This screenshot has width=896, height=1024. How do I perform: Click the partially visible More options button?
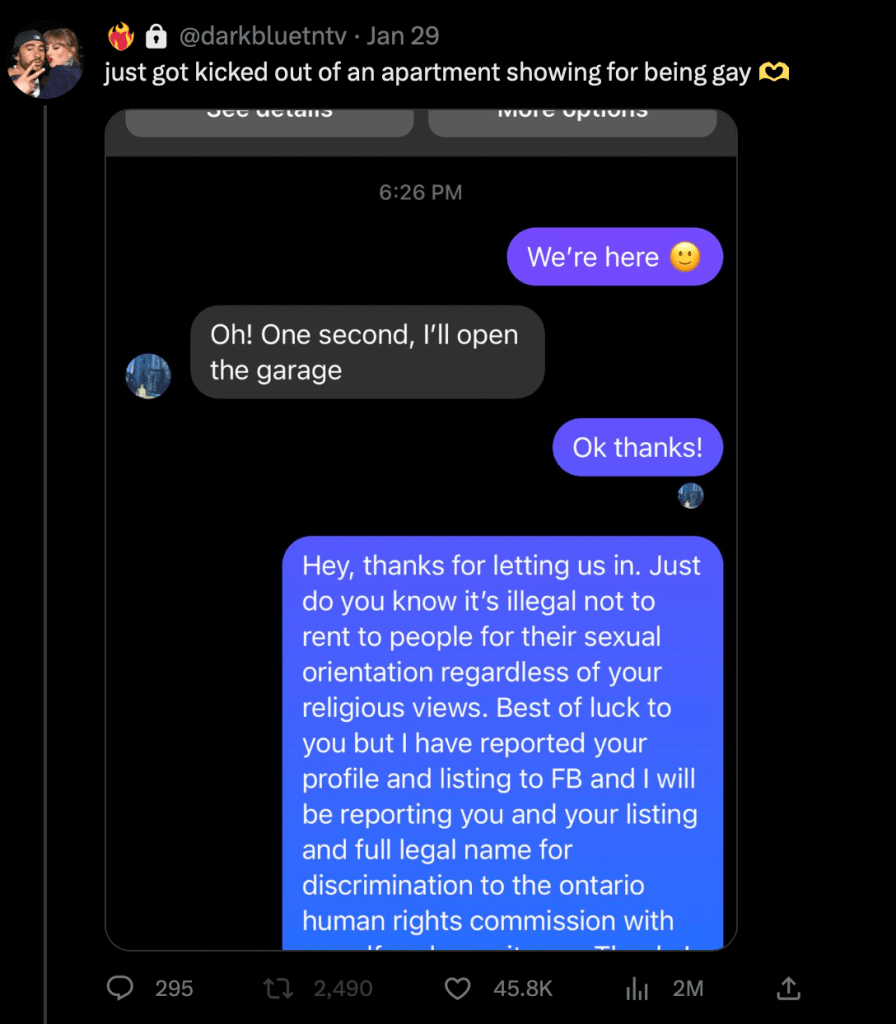coord(572,118)
